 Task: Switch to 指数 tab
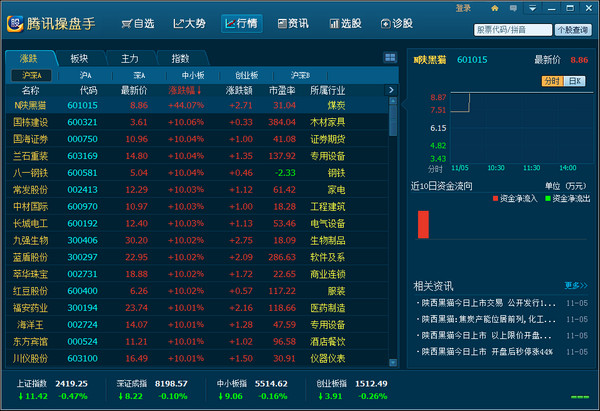click(x=180, y=59)
